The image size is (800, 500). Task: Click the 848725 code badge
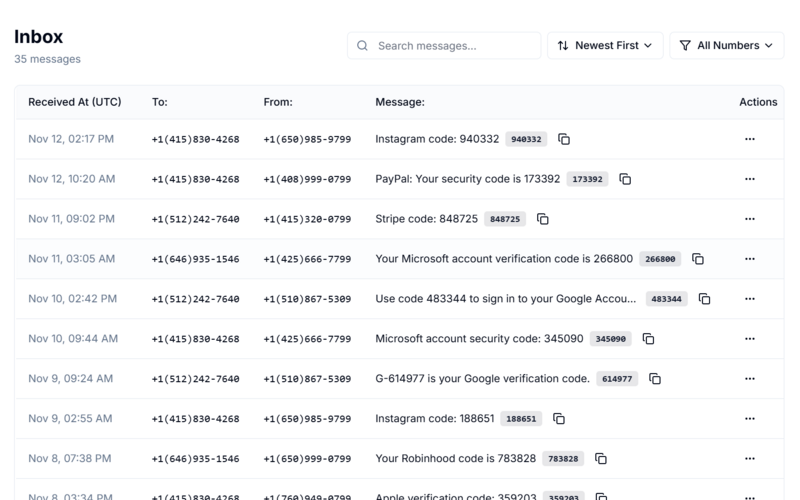tap(505, 219)
